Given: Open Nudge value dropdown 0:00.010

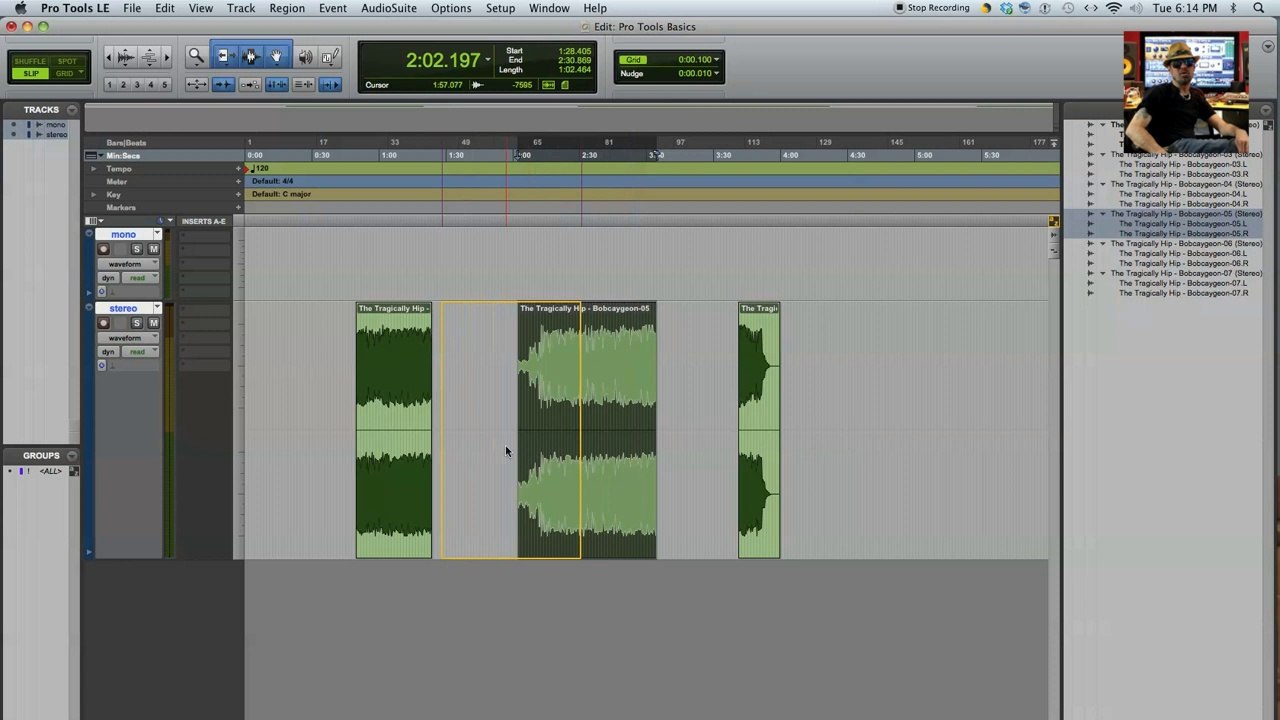Looking at the screenshot, I should tap(716, 73).
